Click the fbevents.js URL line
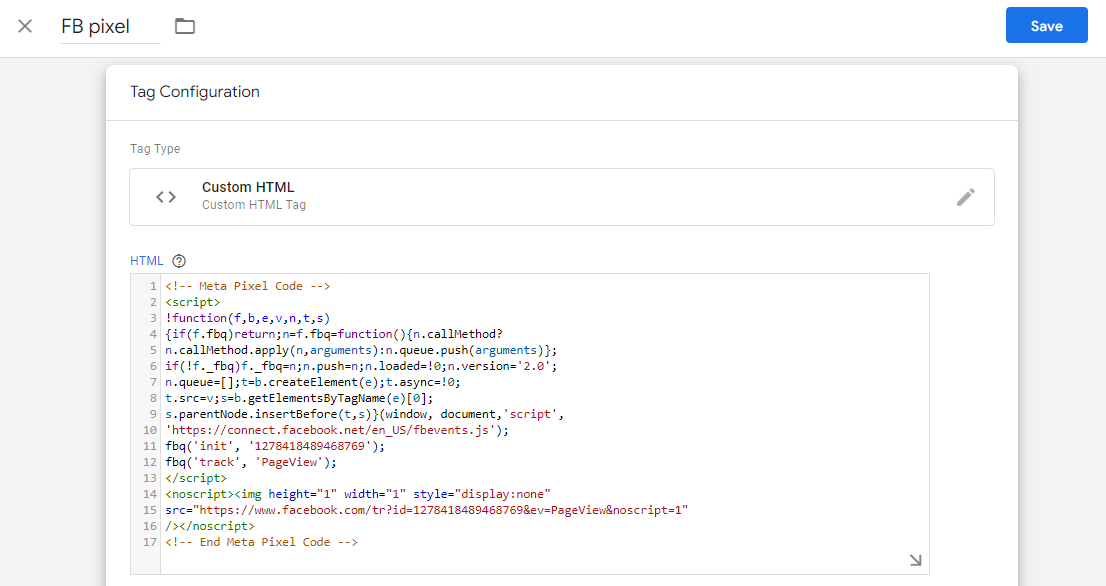Viewport: 1106px width, 586px height. coord(337,430)
